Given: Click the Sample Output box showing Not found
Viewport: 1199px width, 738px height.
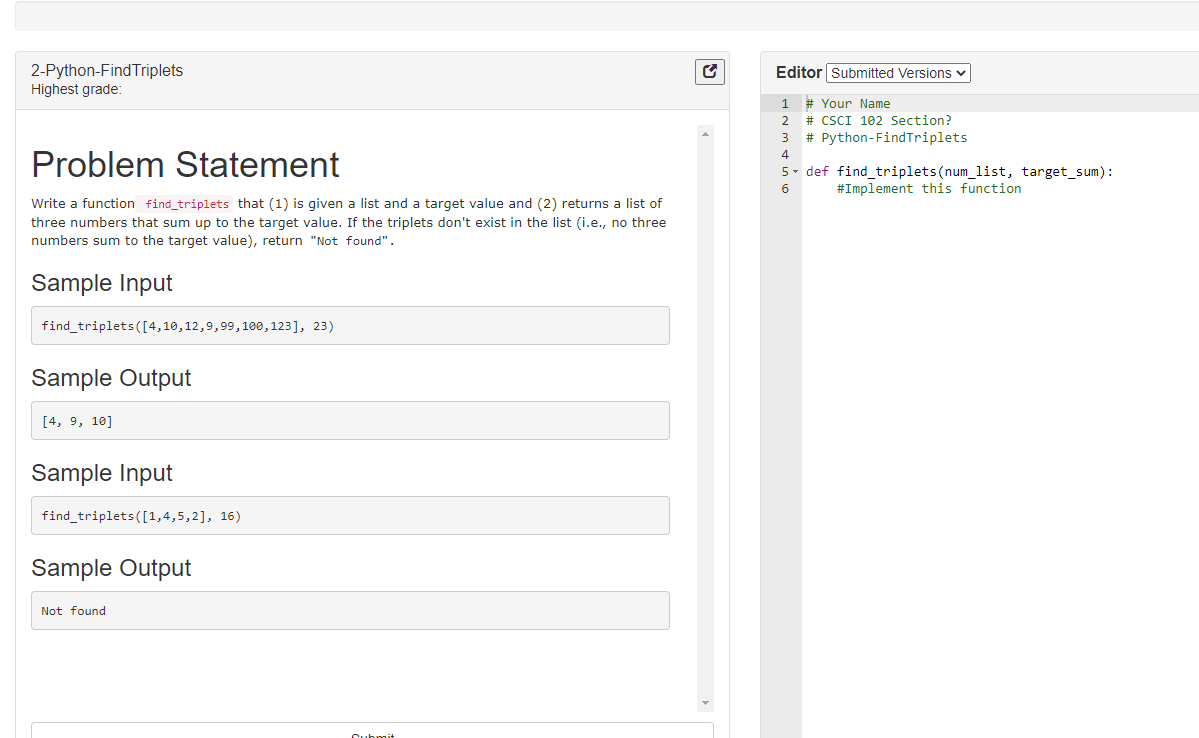Looking at the screenshot, I should (350, 610).
